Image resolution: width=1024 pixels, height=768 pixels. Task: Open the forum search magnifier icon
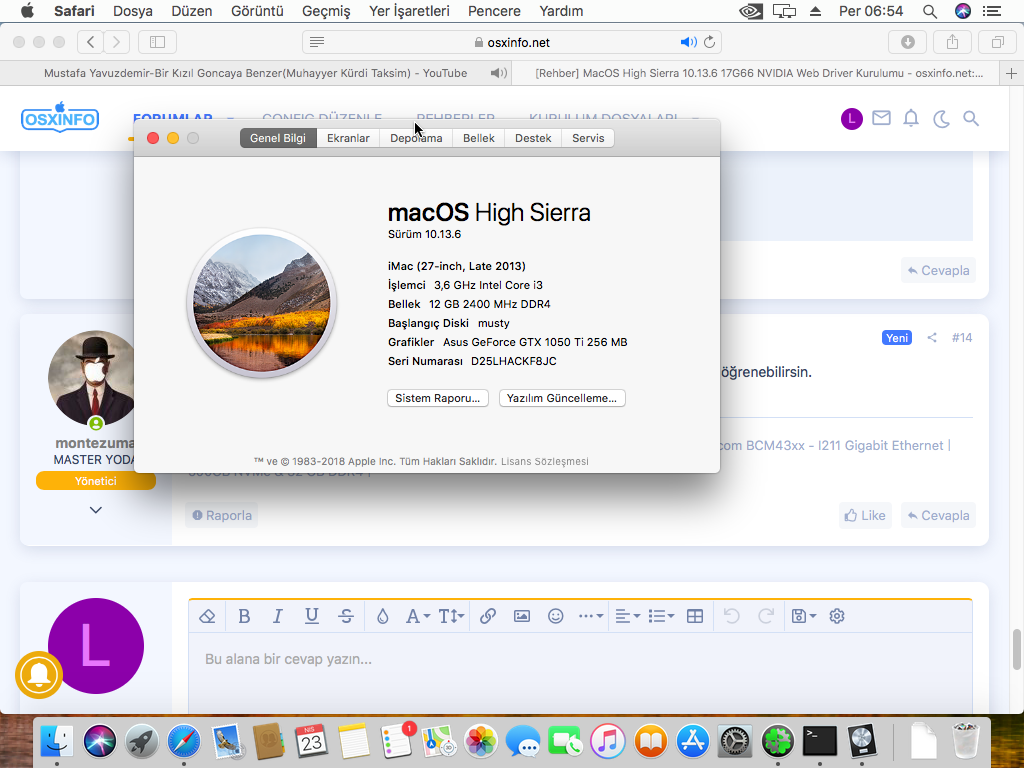[971, 119]
